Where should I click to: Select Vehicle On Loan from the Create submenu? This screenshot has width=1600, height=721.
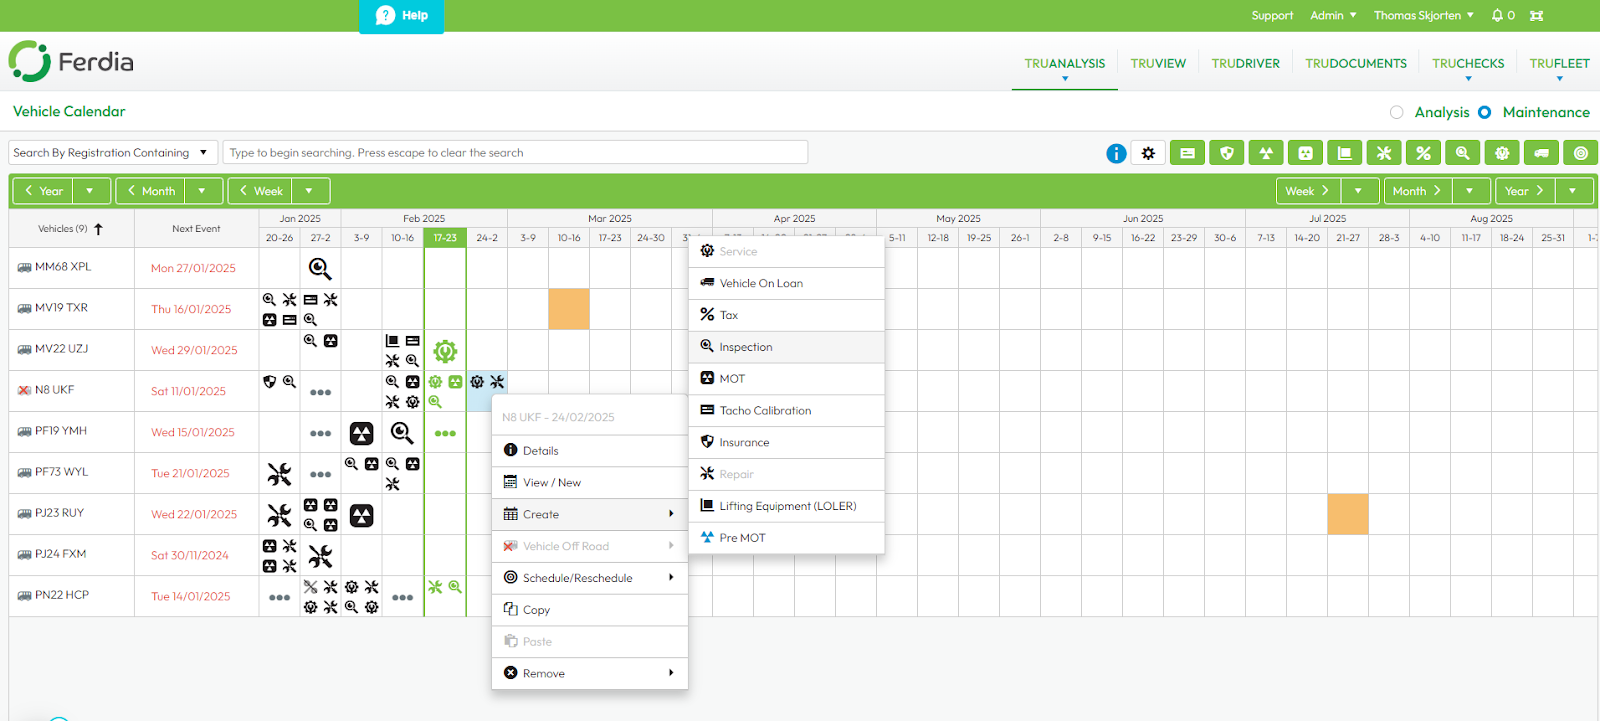click(787, 283)
